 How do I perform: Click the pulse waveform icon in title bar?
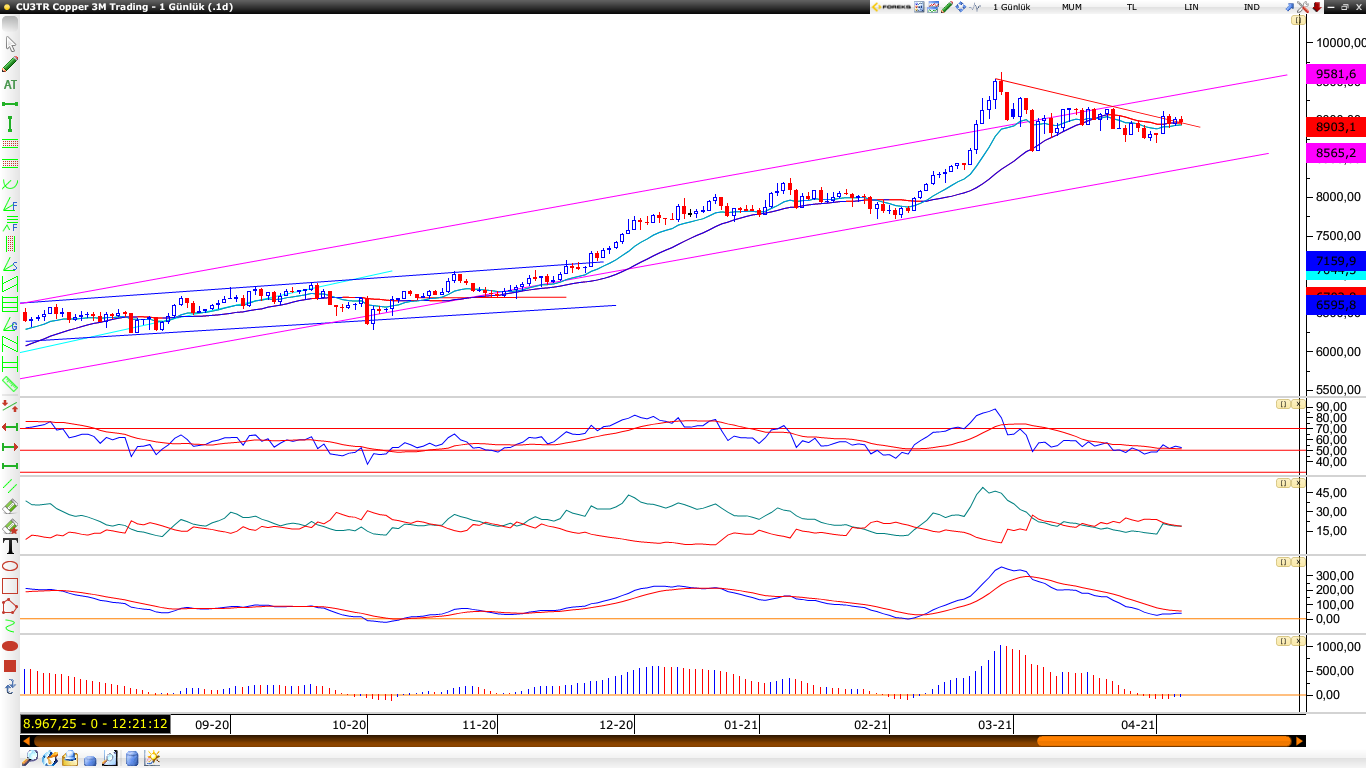[975, 7]
